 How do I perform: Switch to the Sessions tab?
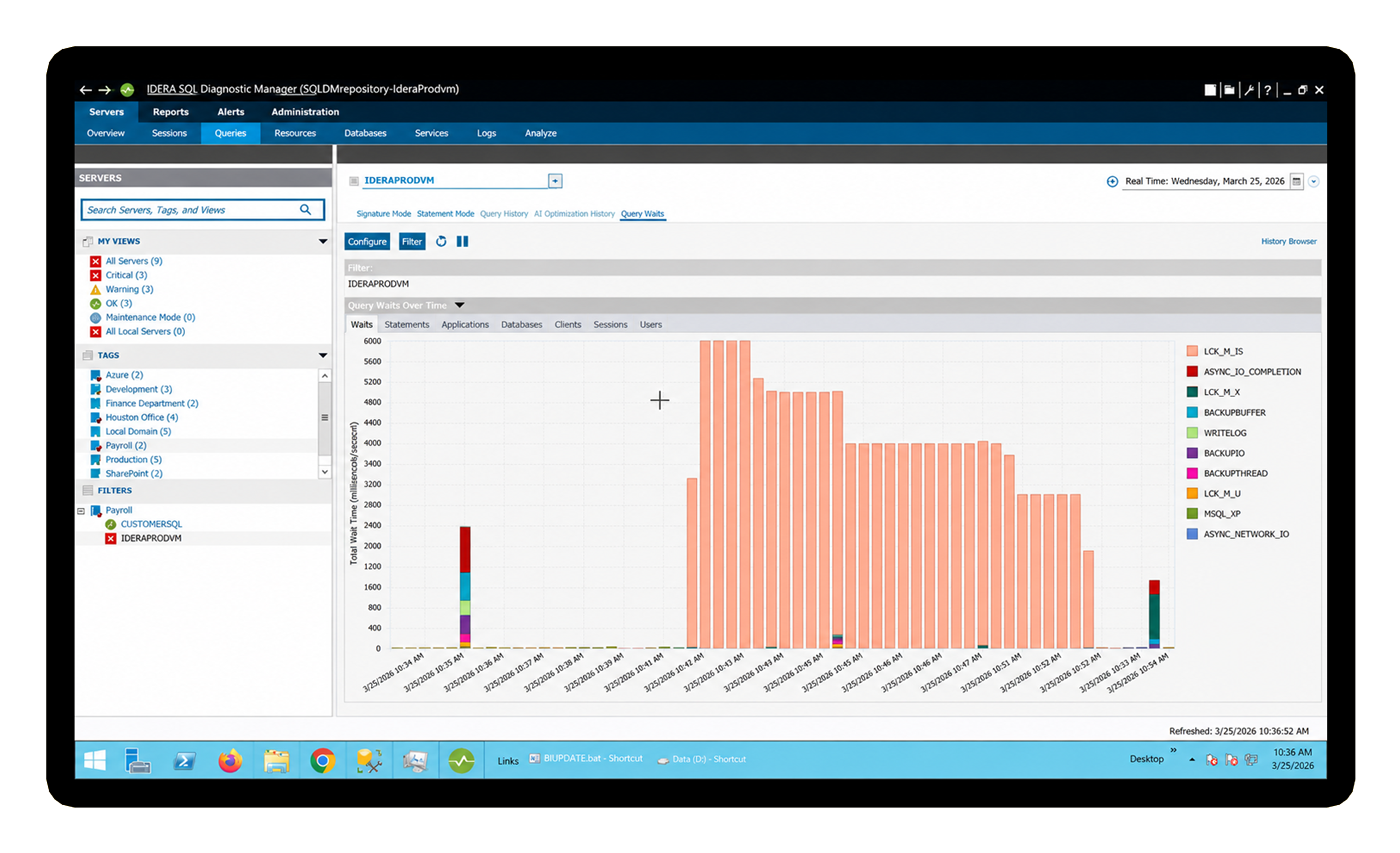(169, 133)
